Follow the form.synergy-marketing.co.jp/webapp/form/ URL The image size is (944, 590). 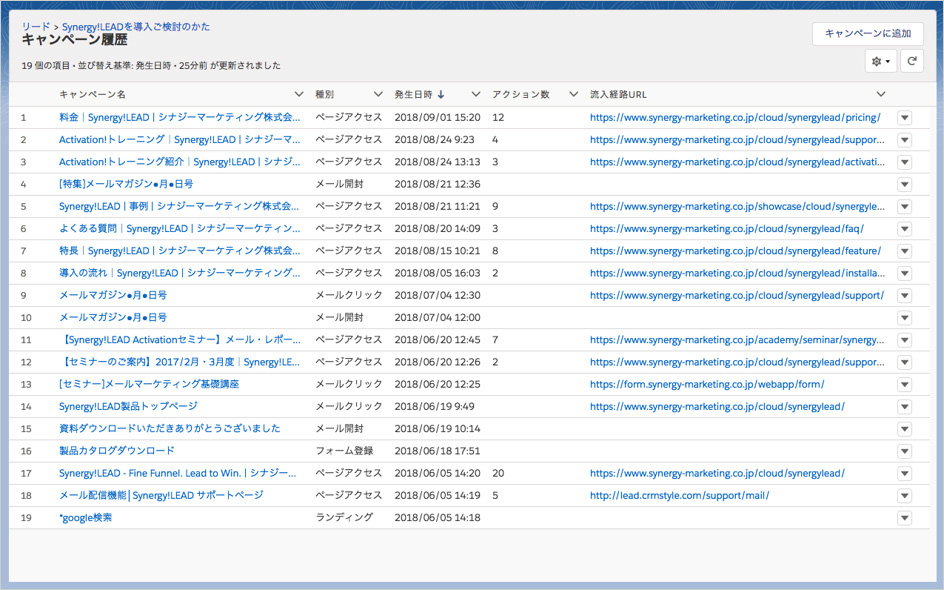(x=707, y=385)
